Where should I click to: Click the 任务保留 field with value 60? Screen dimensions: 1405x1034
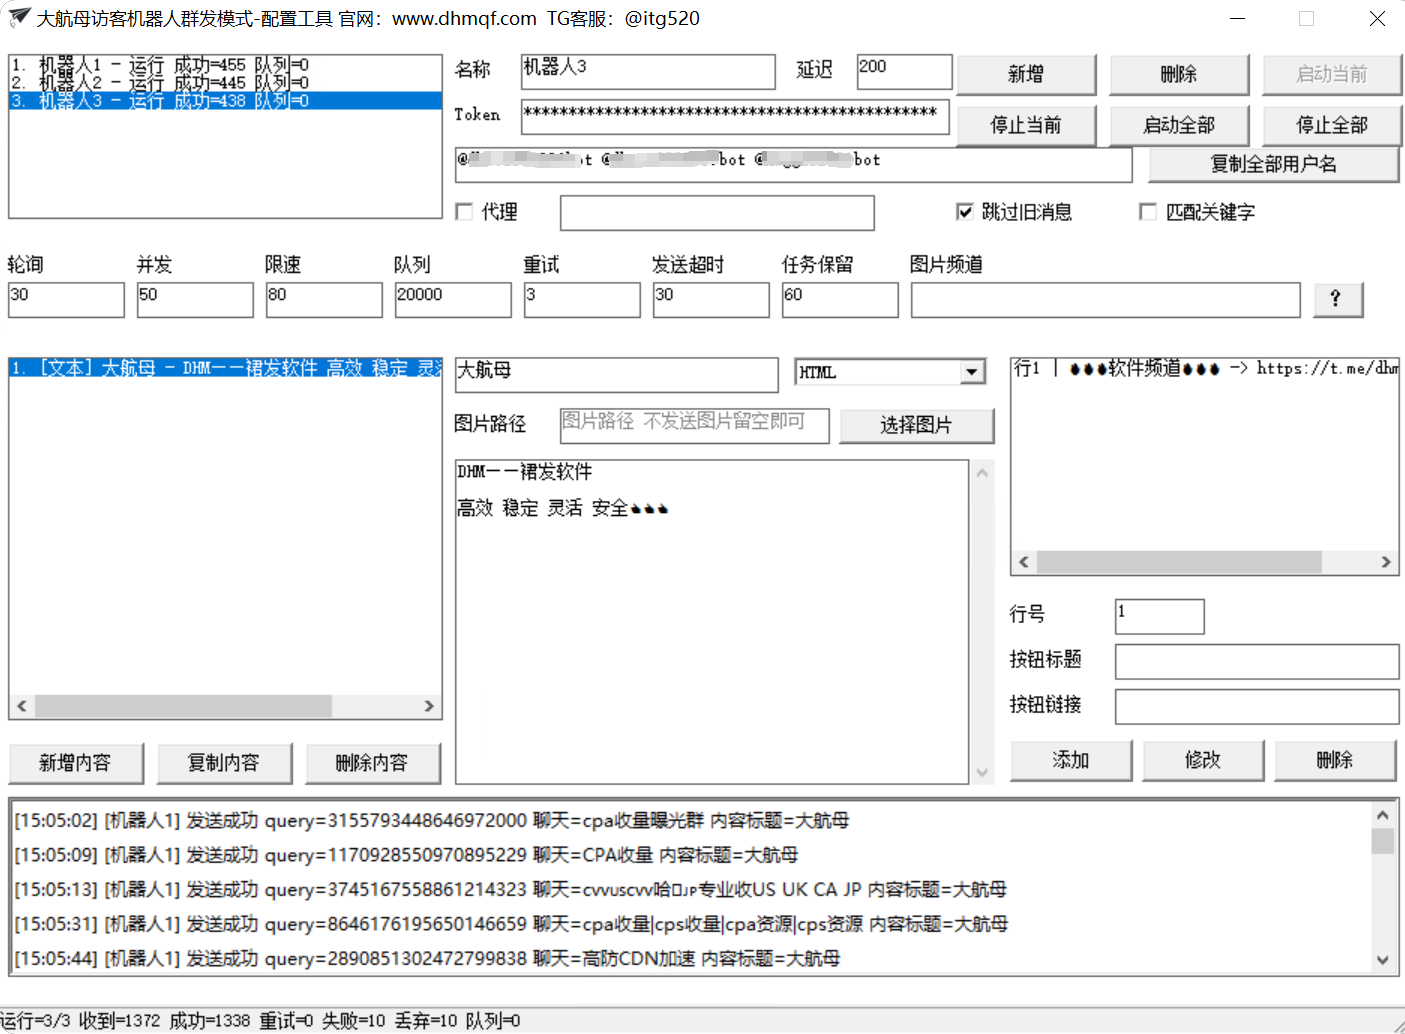(x=840, y=300)
